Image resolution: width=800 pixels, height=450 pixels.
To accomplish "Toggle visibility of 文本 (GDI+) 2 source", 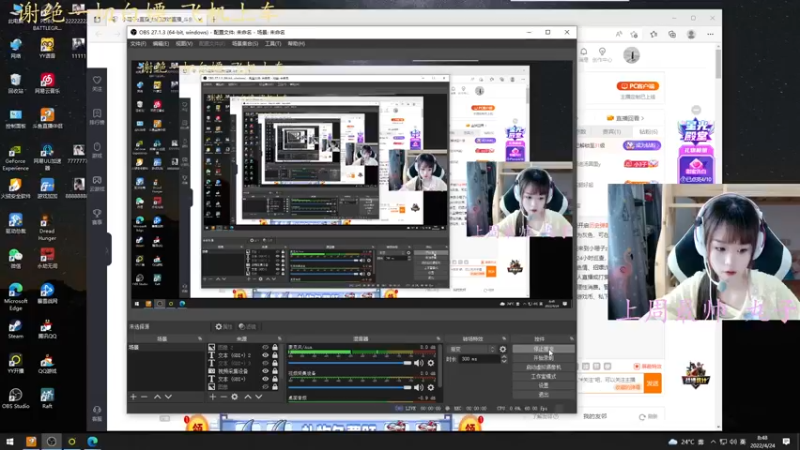I will (265, 355).
